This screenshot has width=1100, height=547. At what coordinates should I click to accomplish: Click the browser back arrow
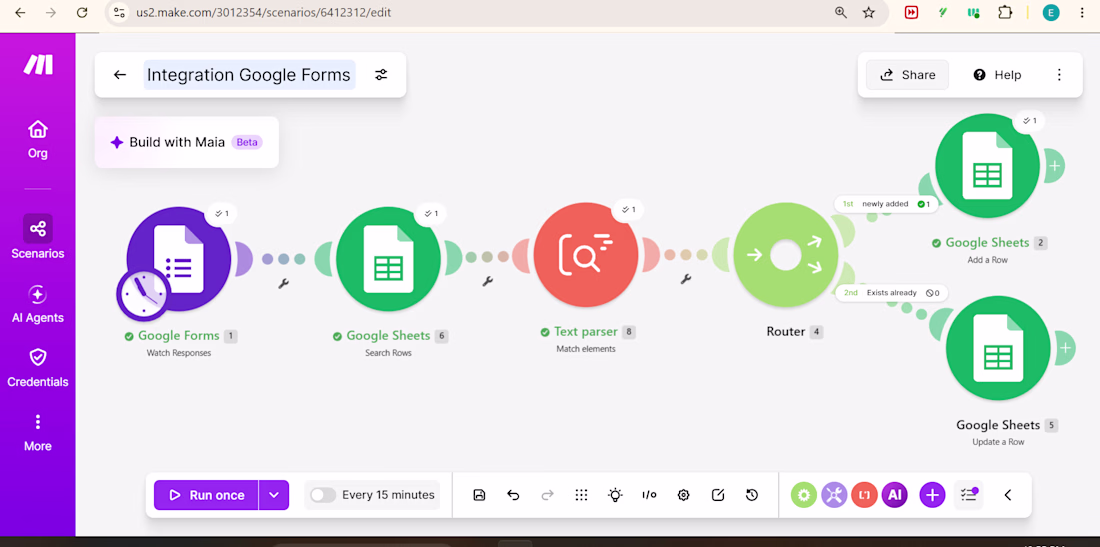[20, 12]
